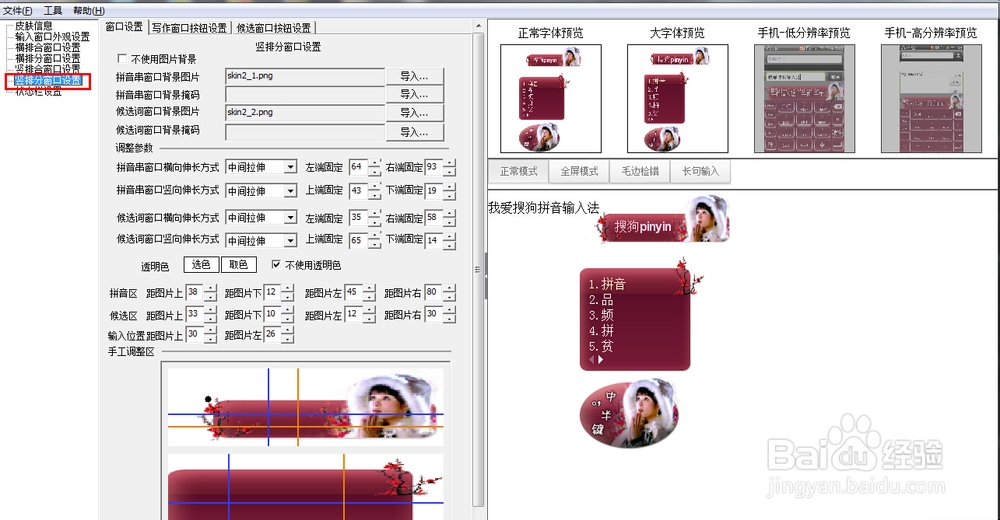Screen dimensions: 1000x520
Task: Adjust 候选区 距图片右 stepper showing 30
Action: tap(450, 315)
